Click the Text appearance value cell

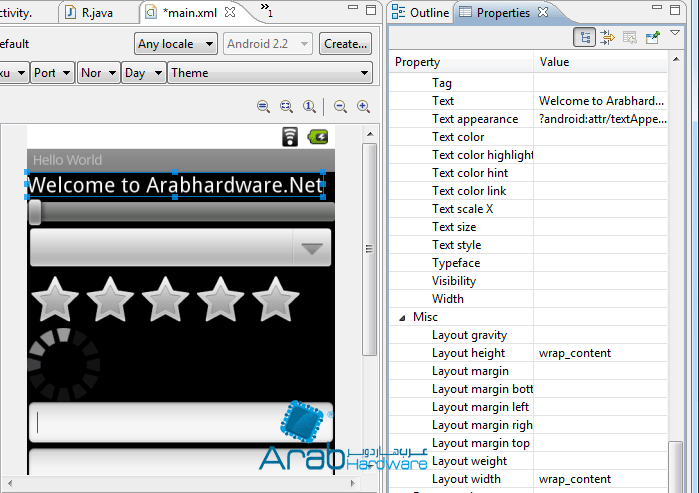pyautogui.click(x=600, y=119)
